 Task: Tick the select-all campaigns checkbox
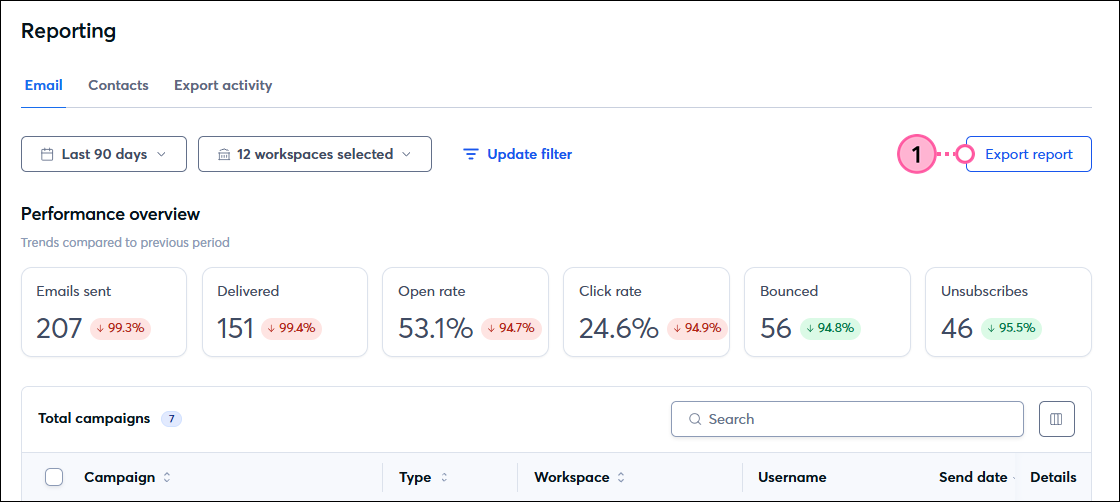point(54,477)
